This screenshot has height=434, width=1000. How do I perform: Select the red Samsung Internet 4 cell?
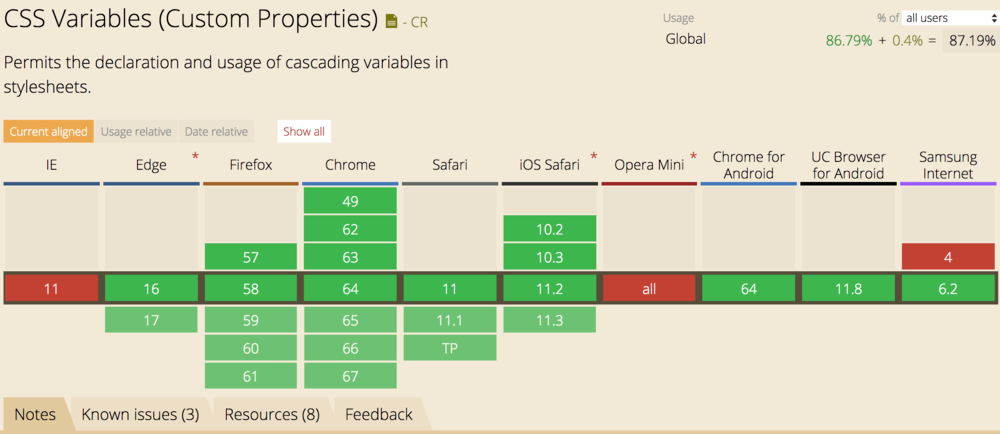948,257
